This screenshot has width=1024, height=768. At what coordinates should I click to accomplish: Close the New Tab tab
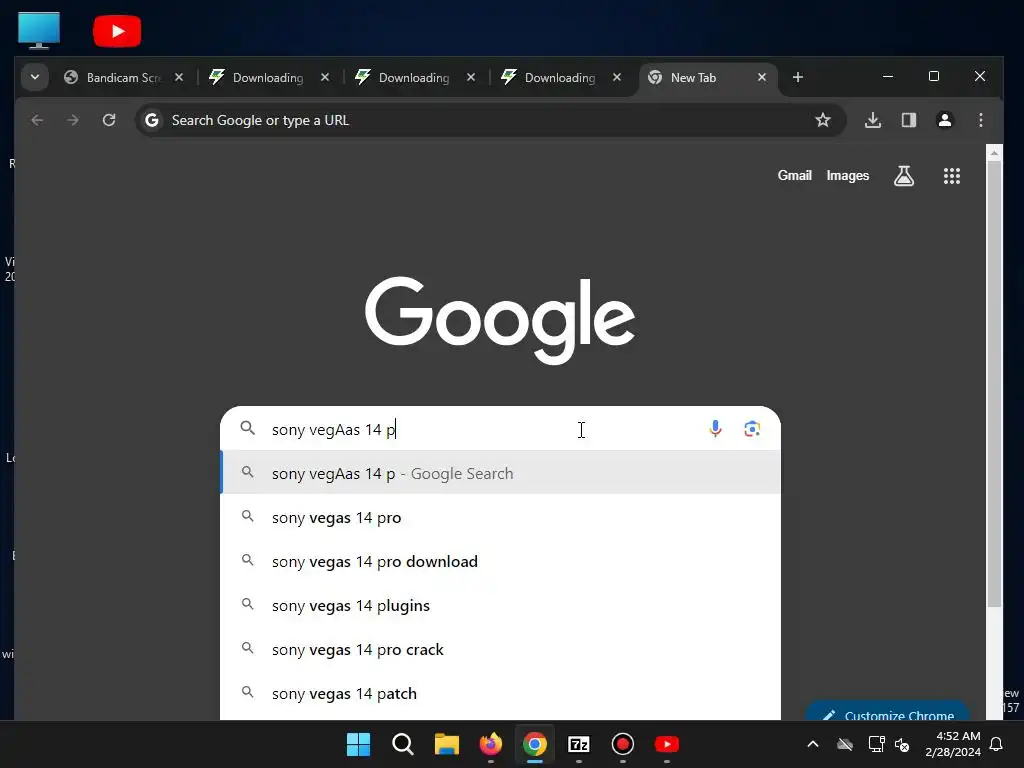coord(761,77)
